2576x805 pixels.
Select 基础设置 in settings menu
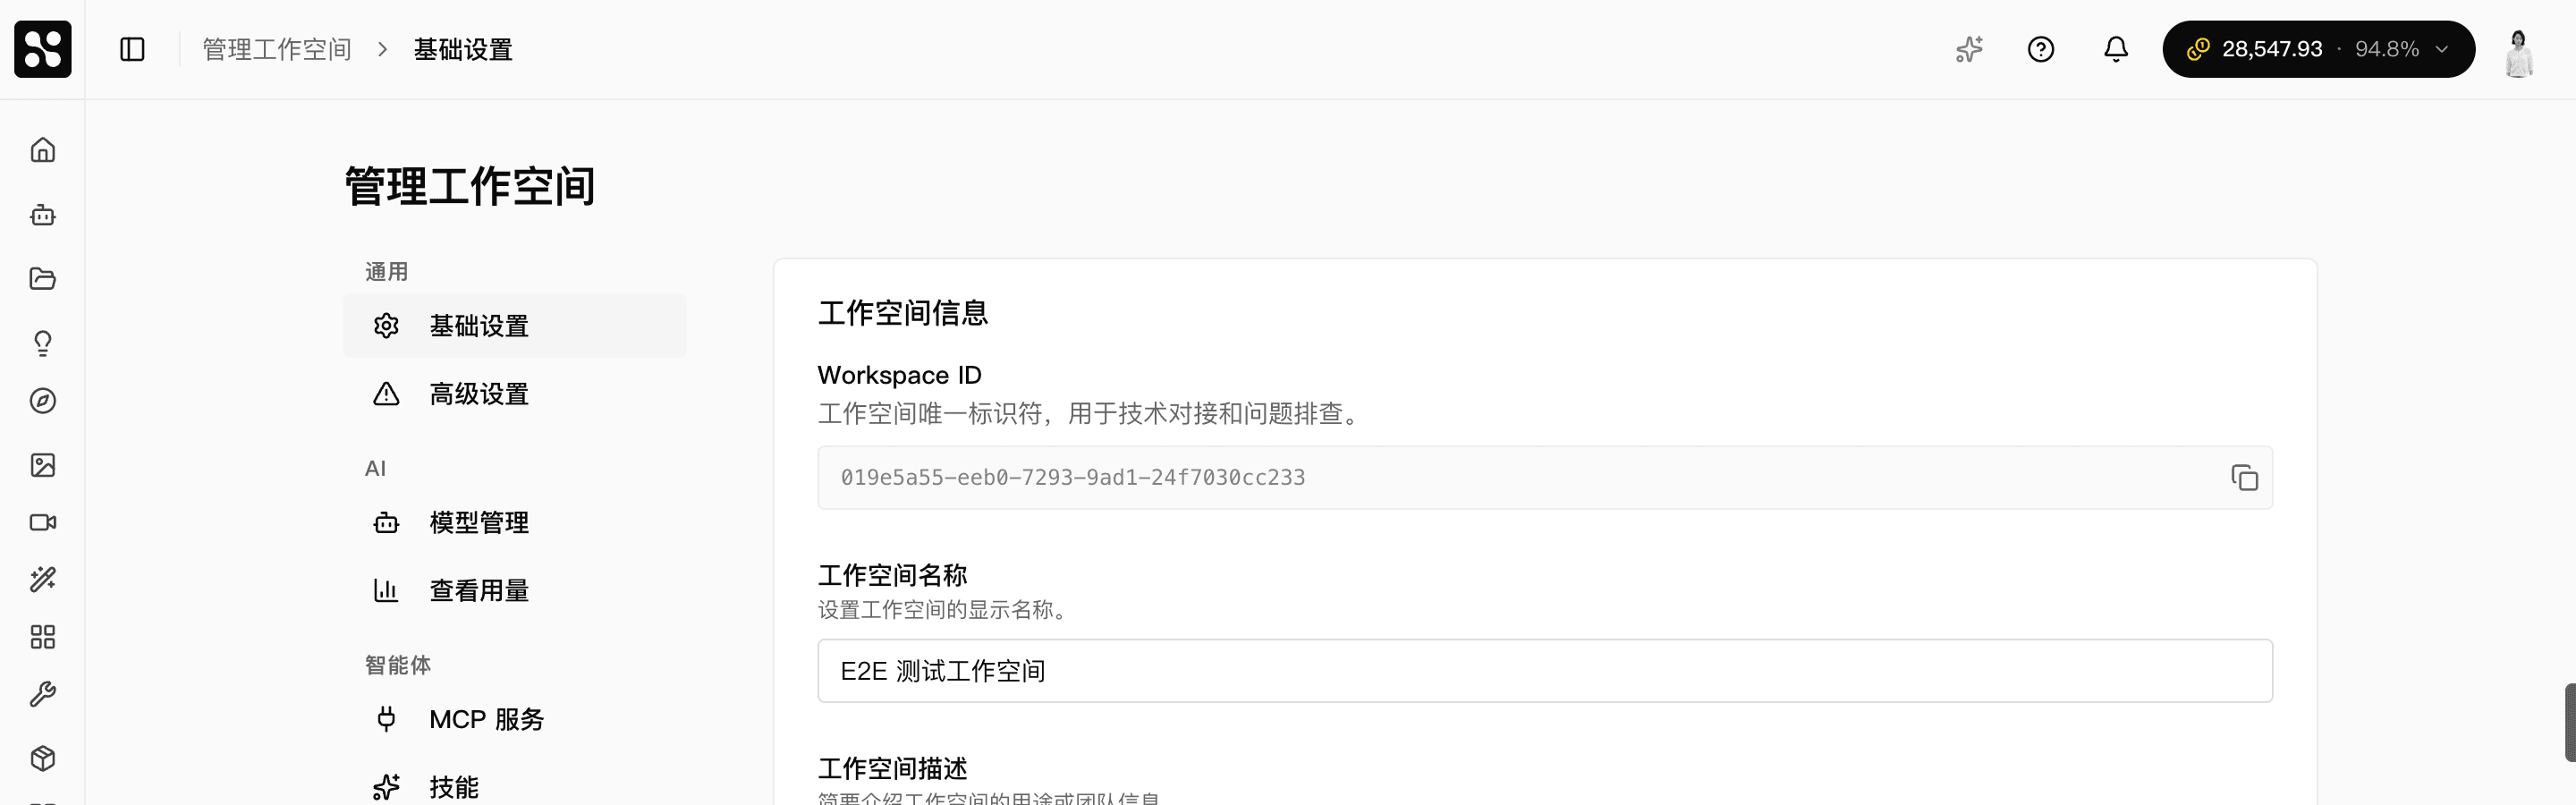tap(515, 326)
